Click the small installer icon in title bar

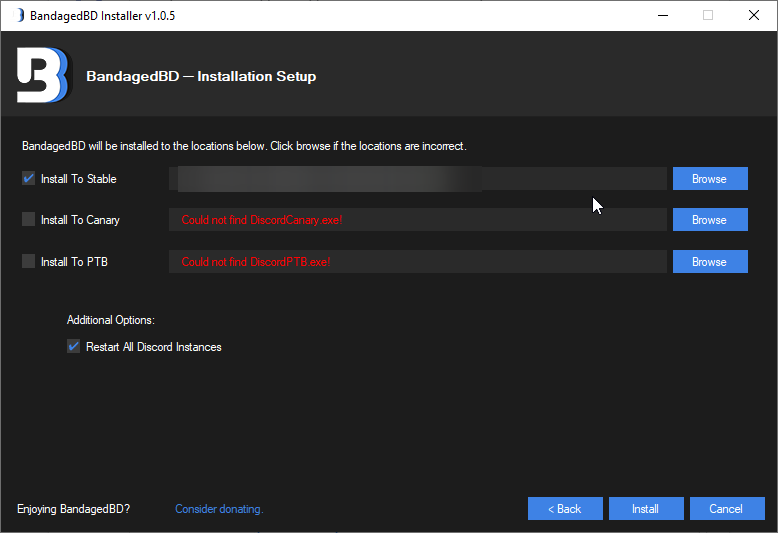coord(19,16)
